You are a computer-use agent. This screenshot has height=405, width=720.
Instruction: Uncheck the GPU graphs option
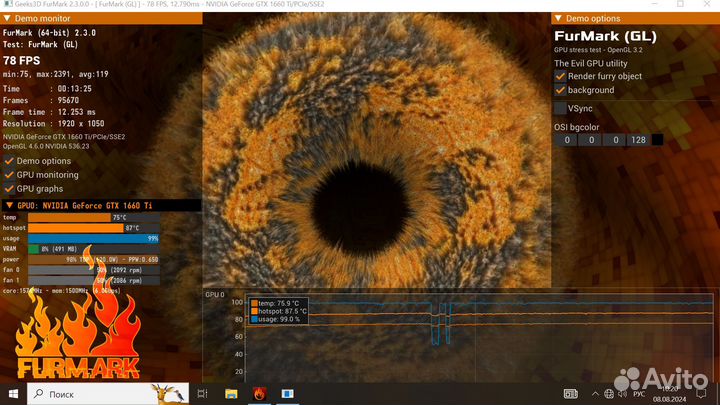[x=9, y=188]
